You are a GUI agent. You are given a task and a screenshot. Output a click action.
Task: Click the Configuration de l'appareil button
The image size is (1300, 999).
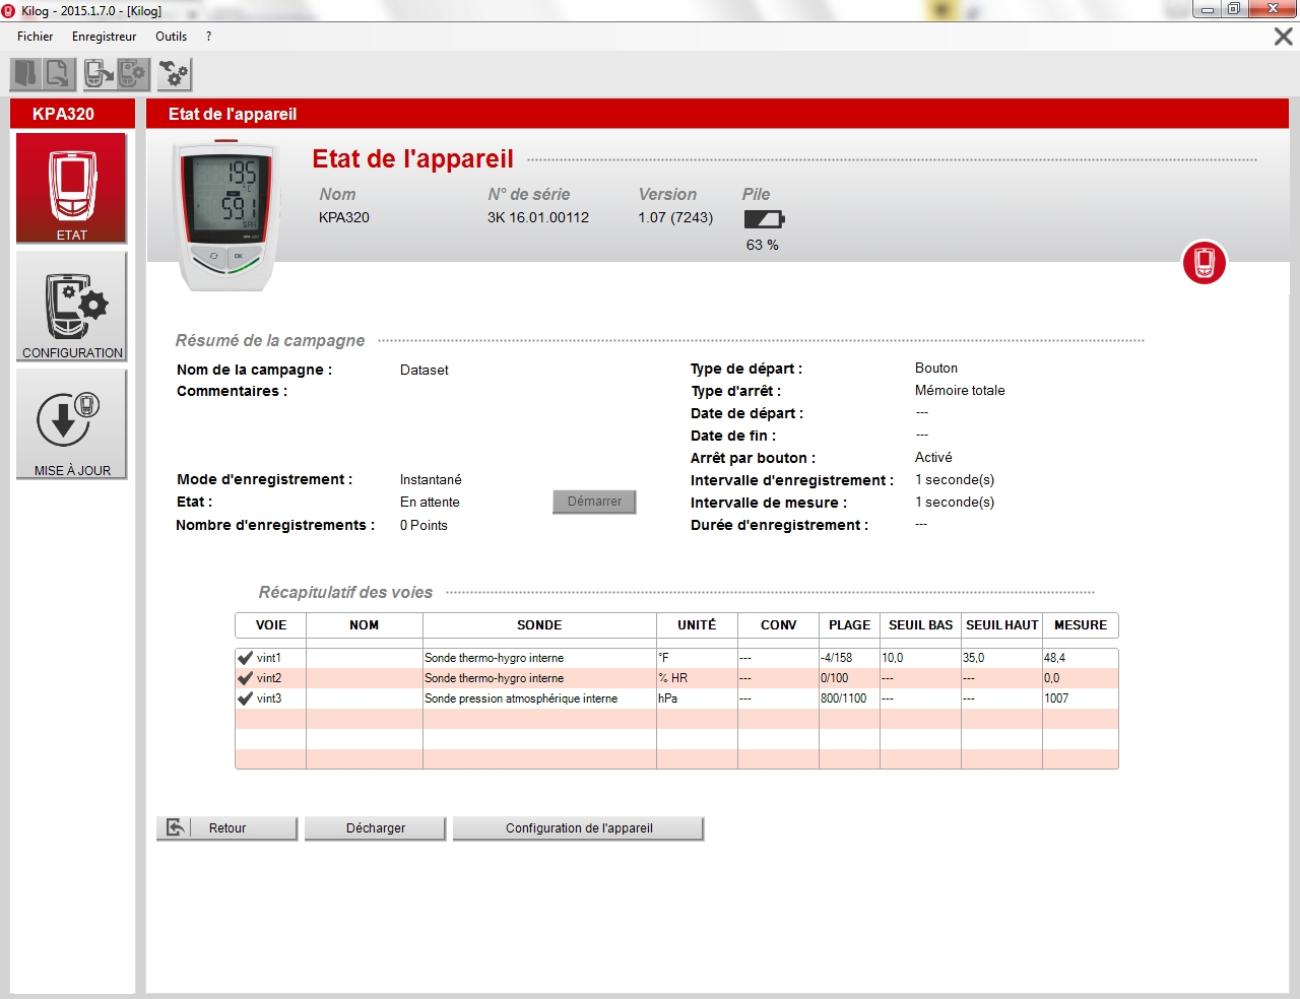tap(578, 828)
